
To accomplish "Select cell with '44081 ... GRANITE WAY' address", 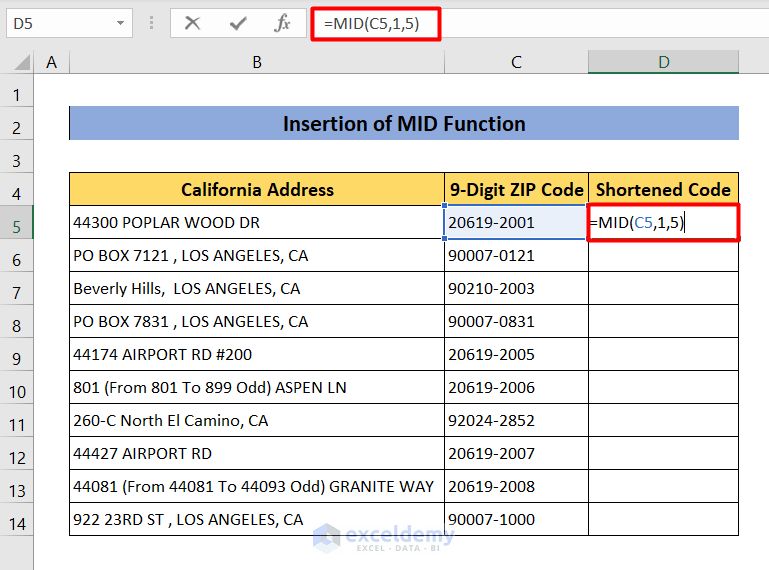I will pos(257,486).
